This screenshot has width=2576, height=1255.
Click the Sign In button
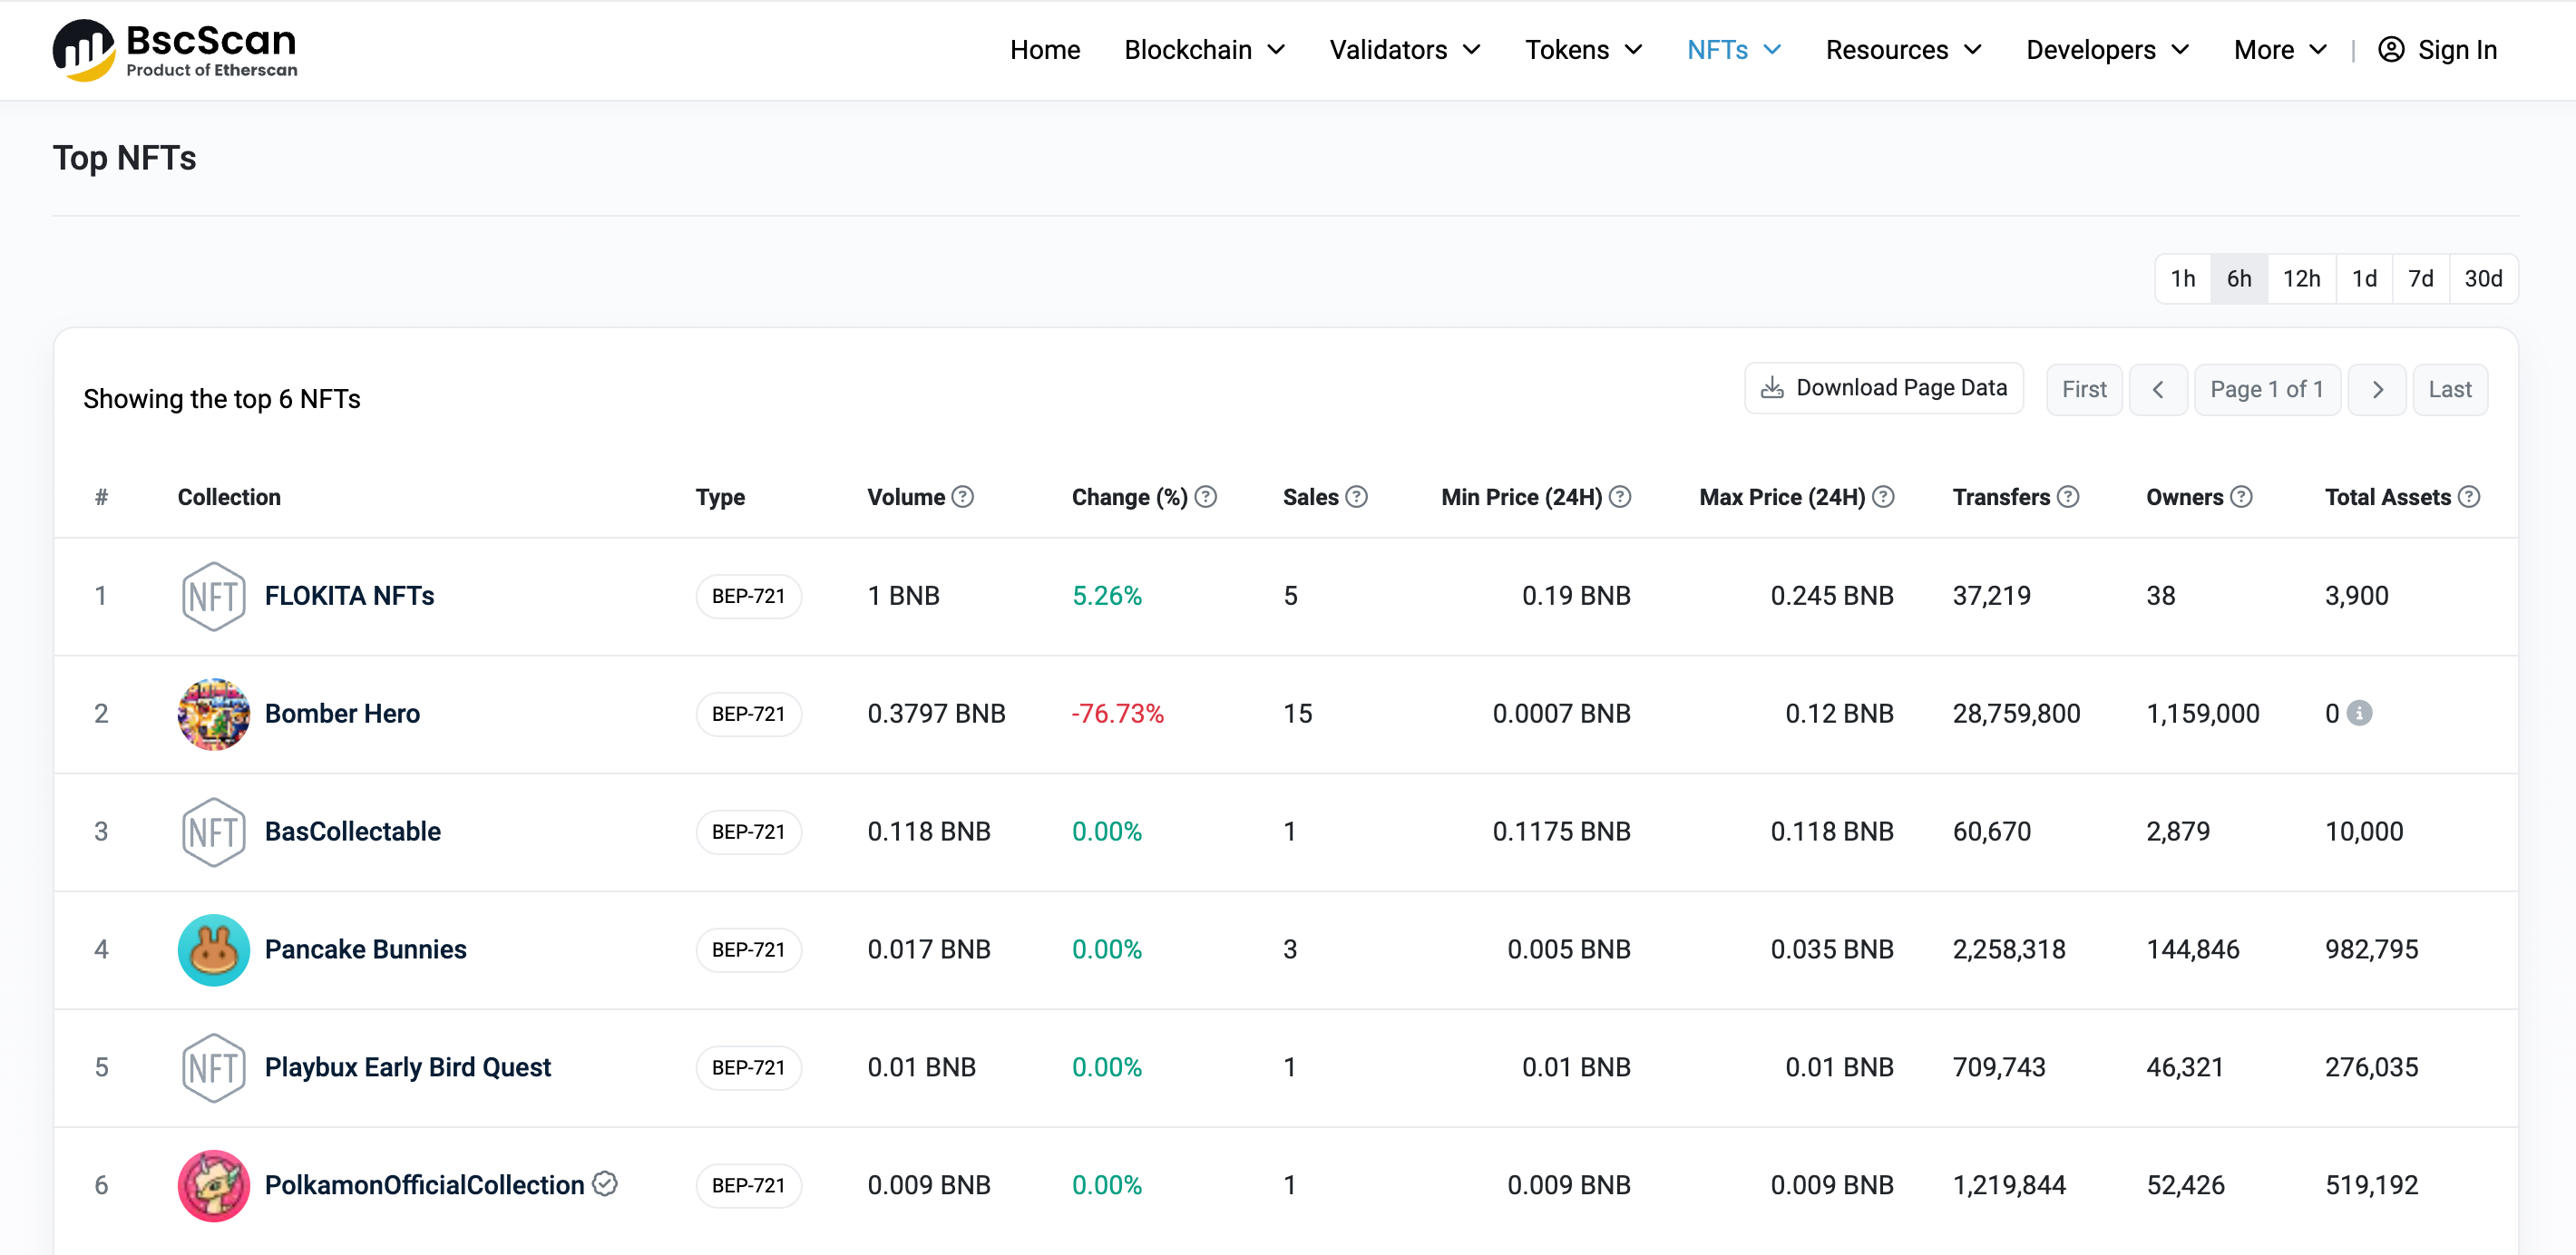pos(2436,49)
